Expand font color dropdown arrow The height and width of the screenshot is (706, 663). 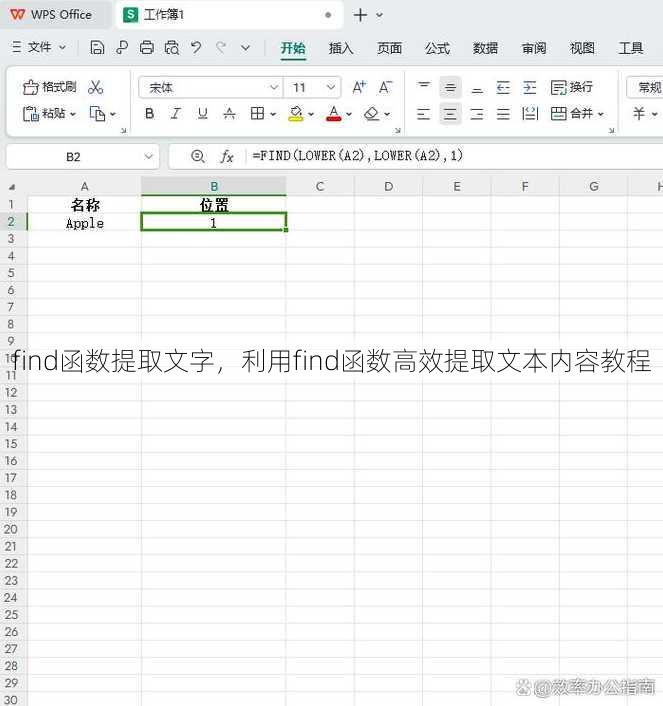349,114
